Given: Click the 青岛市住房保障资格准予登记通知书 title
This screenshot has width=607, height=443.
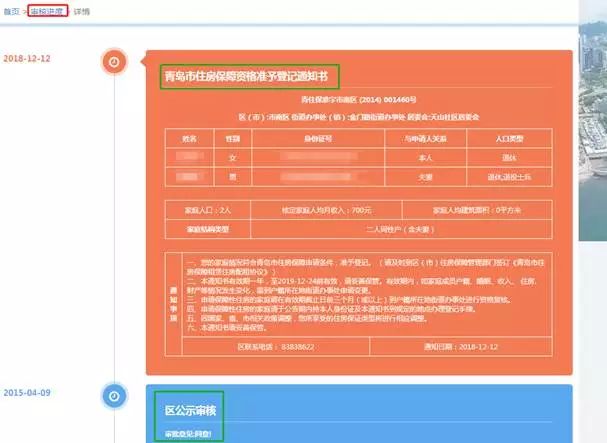Looking at the screenshot, I should [x=246, y=77].
